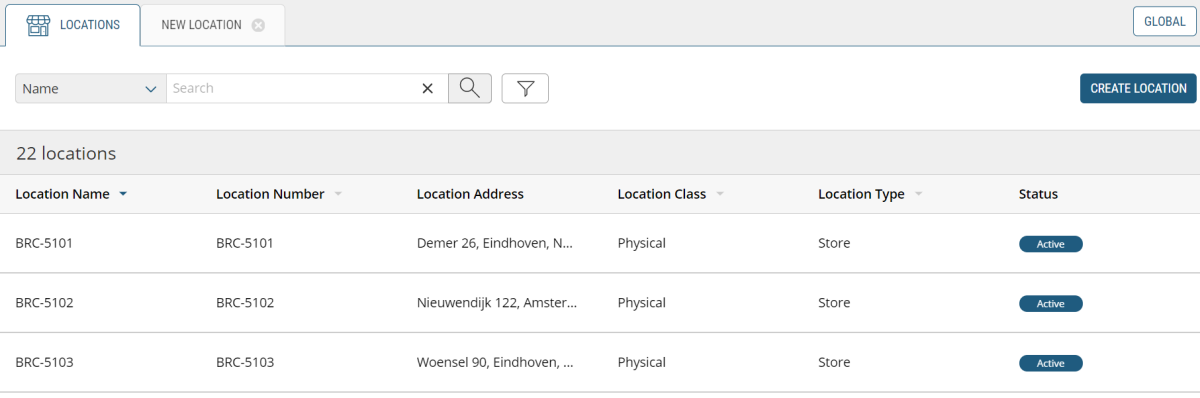Expand the Name search criteria dropdown
The image size is (1200, 398).
click(x=90, y=88)
